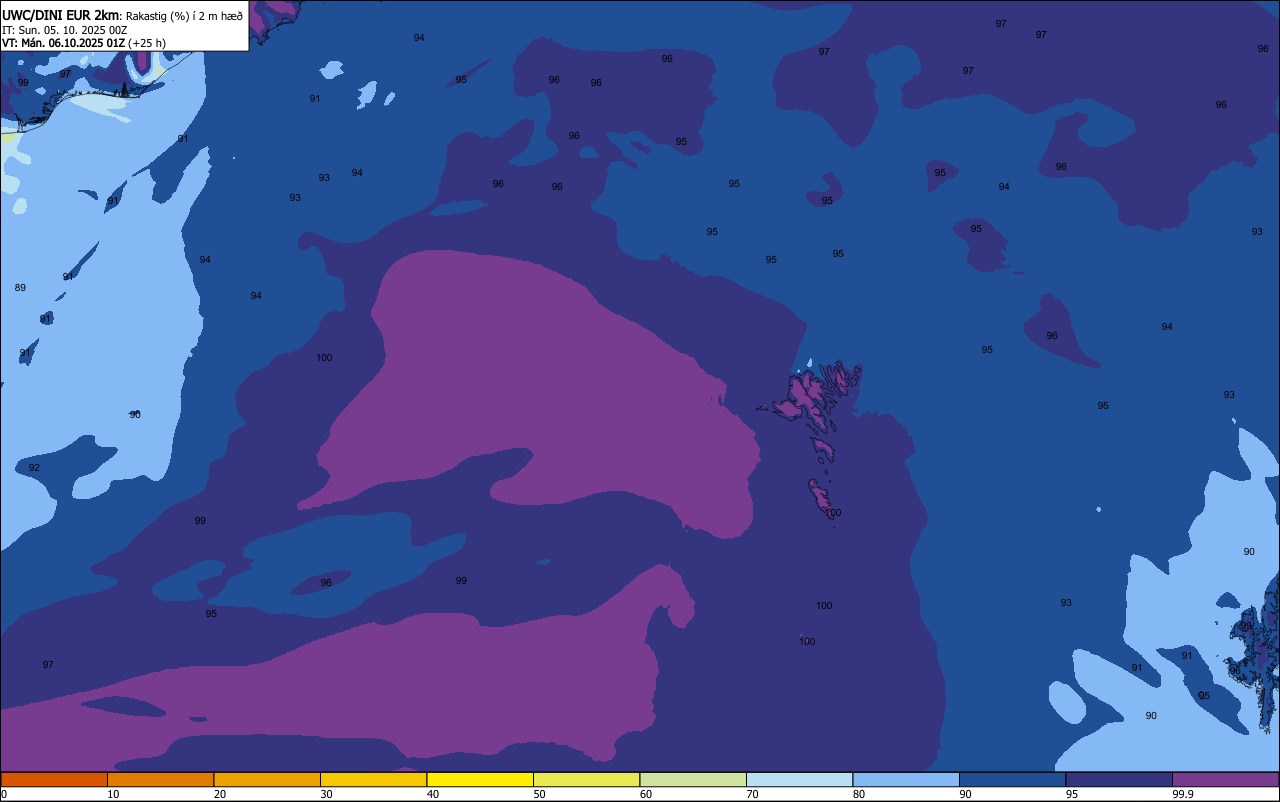
Task: Select the '(+25 h)' forecast offset text
Action: (147, 43)
